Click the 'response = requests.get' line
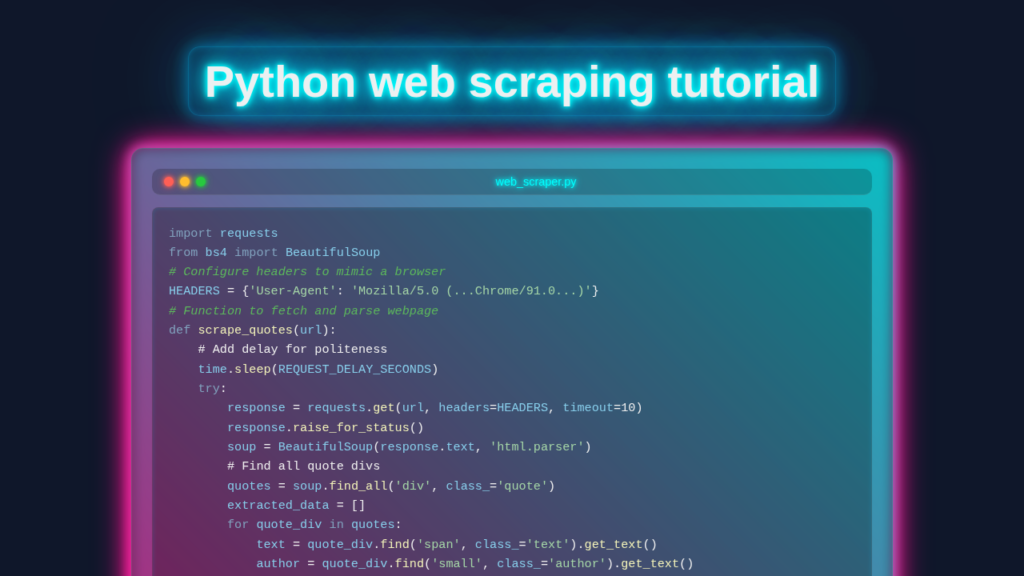Viewport: 1024px width, 576px height. pos(435,408)
